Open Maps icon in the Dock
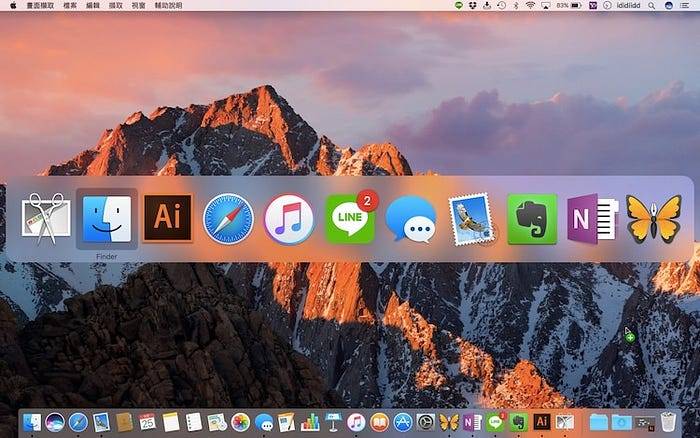Image resolution: width=700 pixels, height=438 pixels. tap(217, 422)
